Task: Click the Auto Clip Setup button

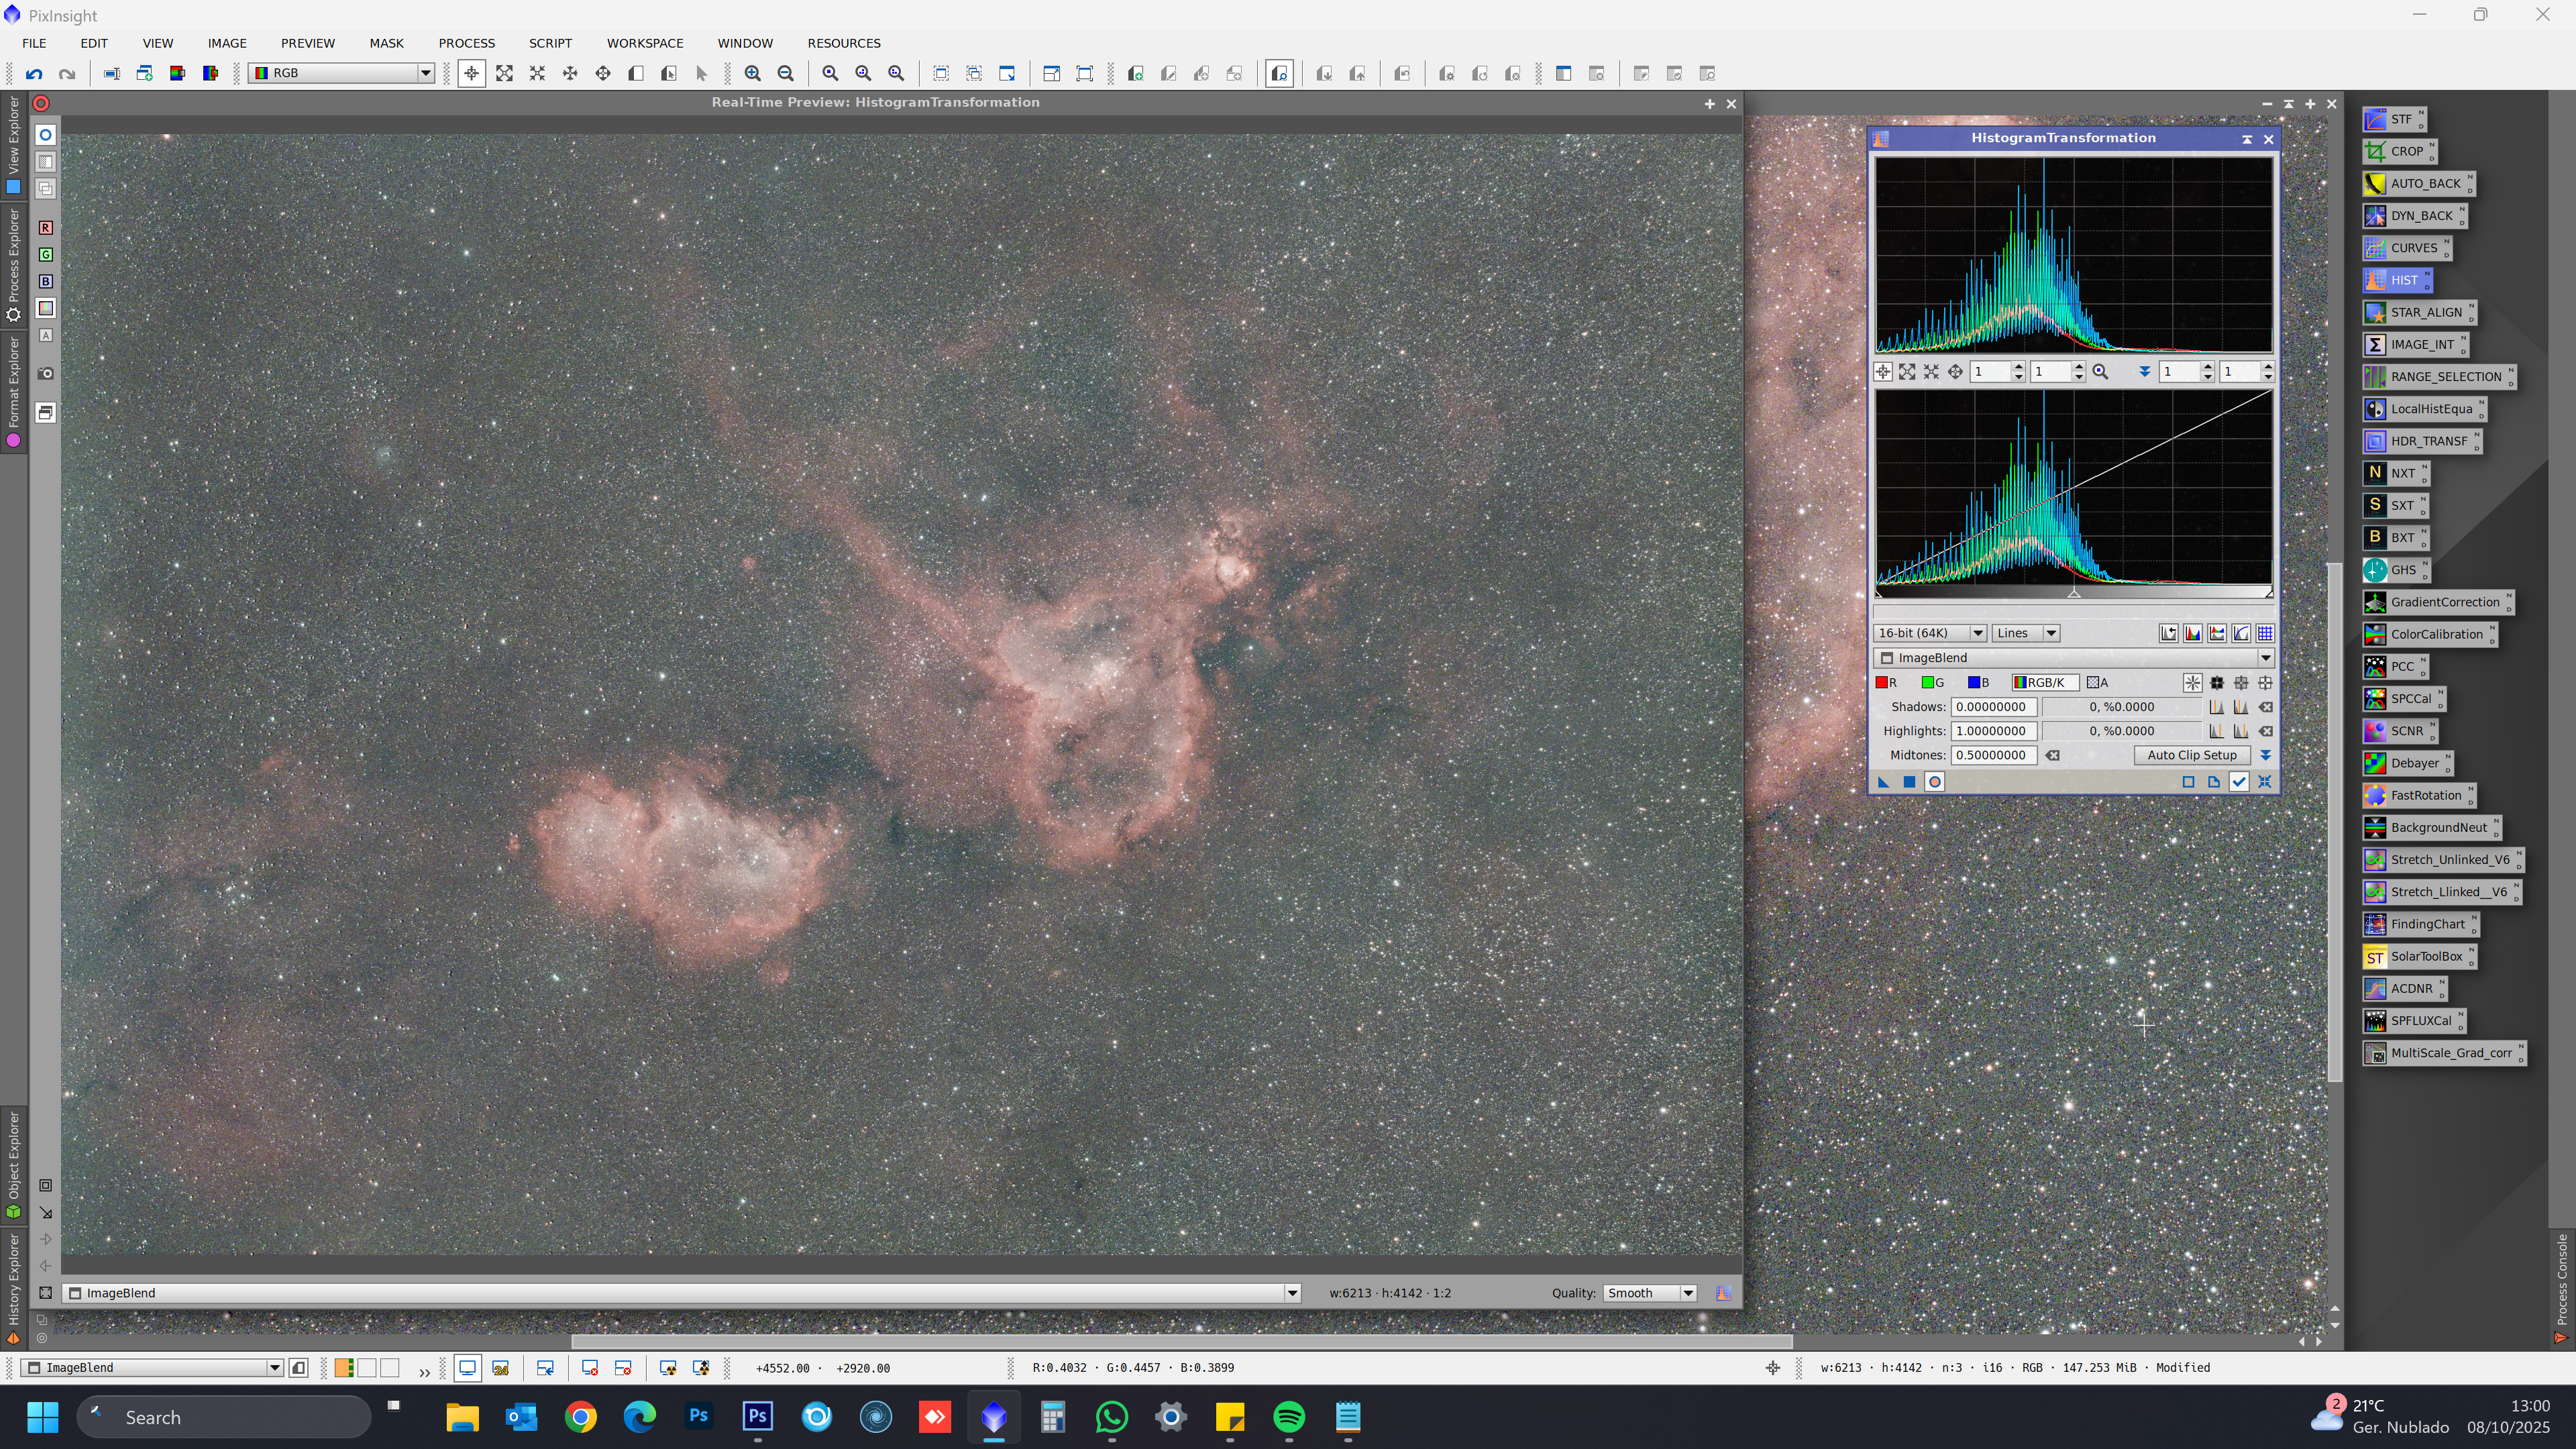Action: click(x=2191, y=756)
